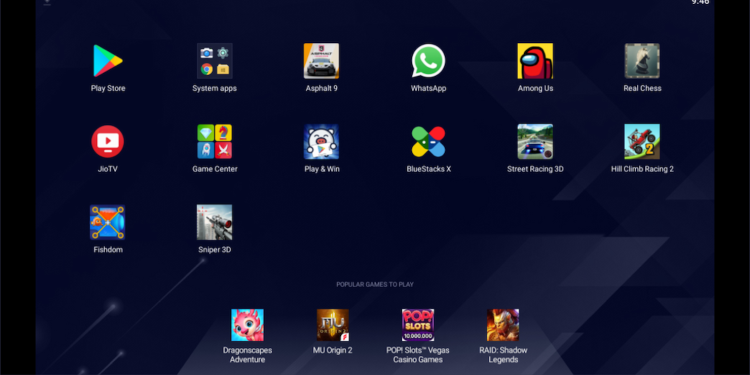Launch Among Us
This screenshot has width=750, height=375.
point(535,61)
